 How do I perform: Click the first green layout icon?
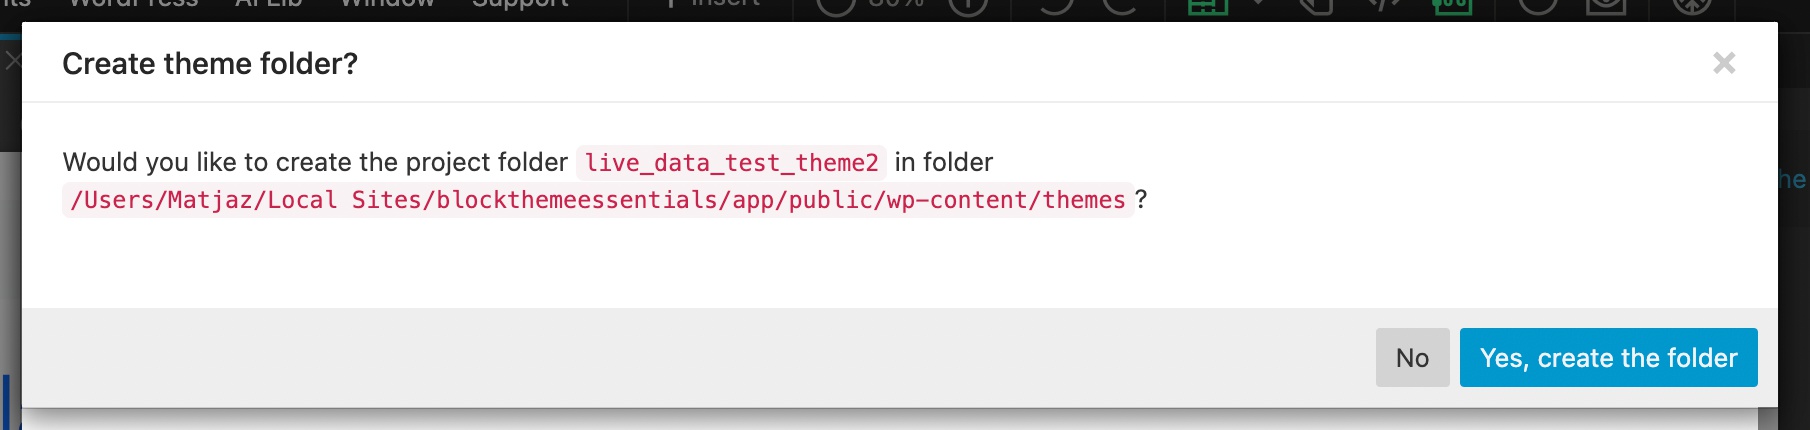coord(1207,6)
